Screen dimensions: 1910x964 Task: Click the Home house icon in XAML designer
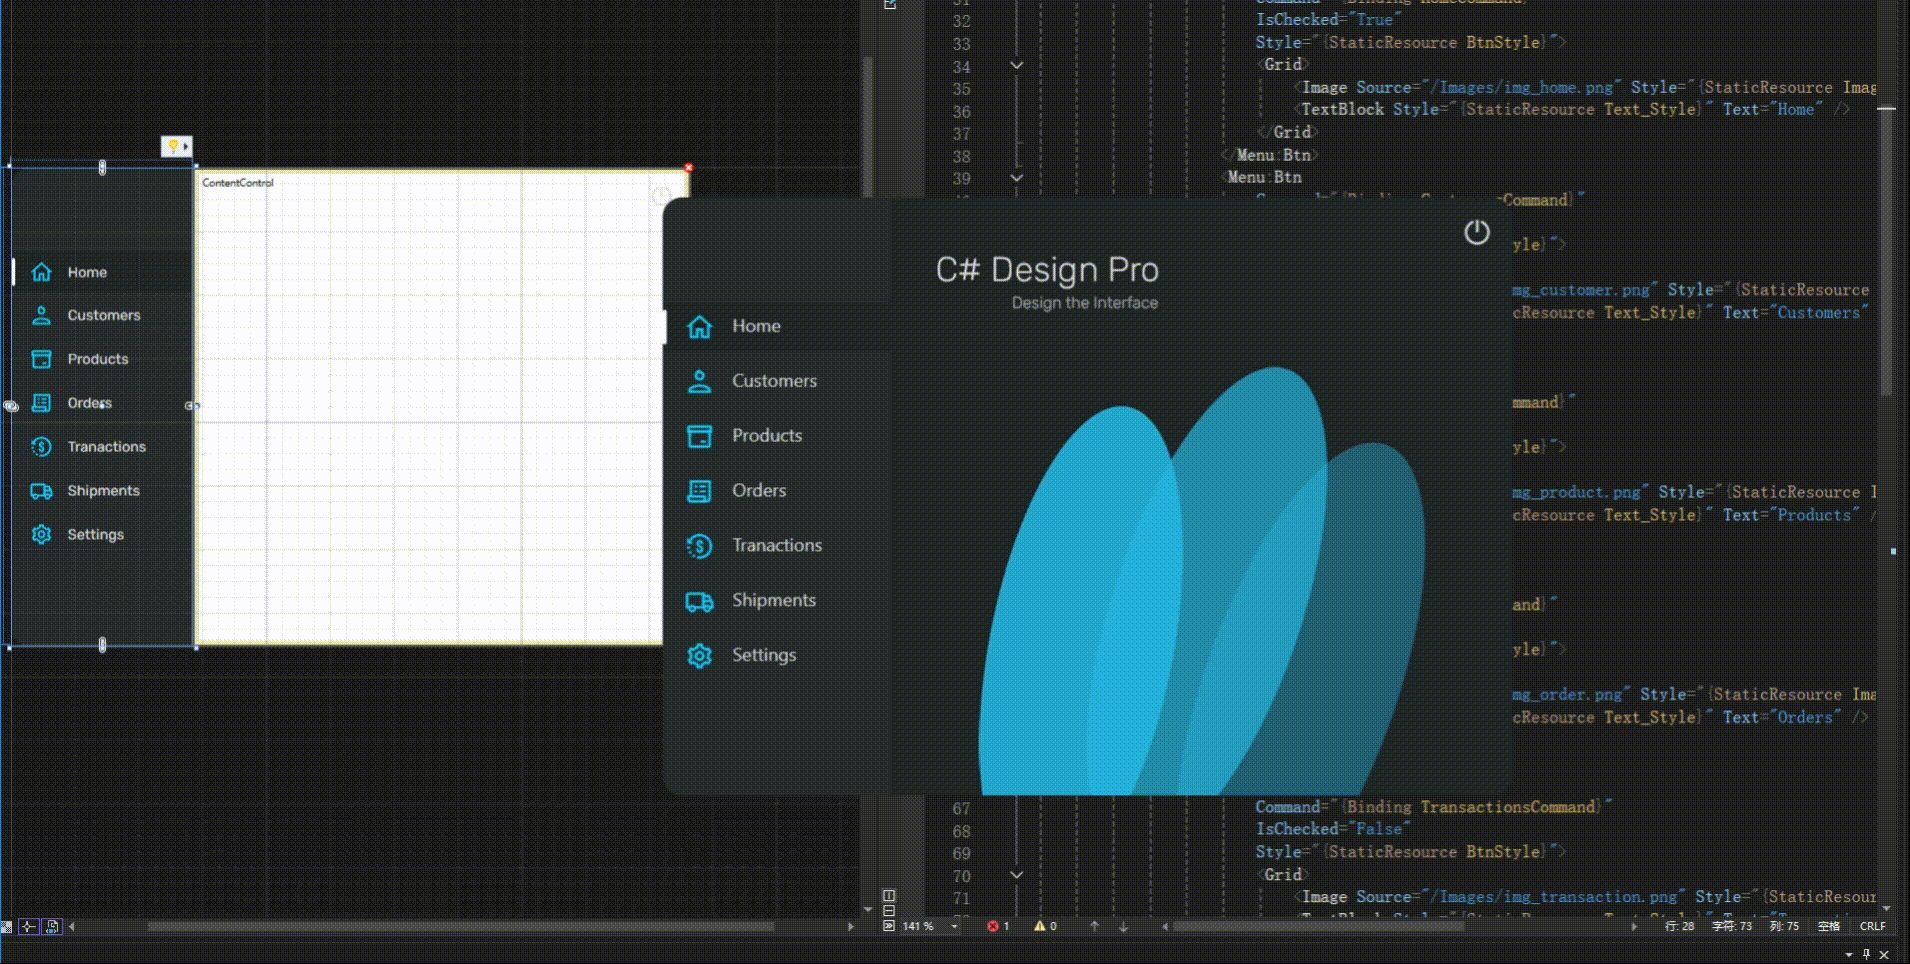pyautogui.click(x=41, y=272)
